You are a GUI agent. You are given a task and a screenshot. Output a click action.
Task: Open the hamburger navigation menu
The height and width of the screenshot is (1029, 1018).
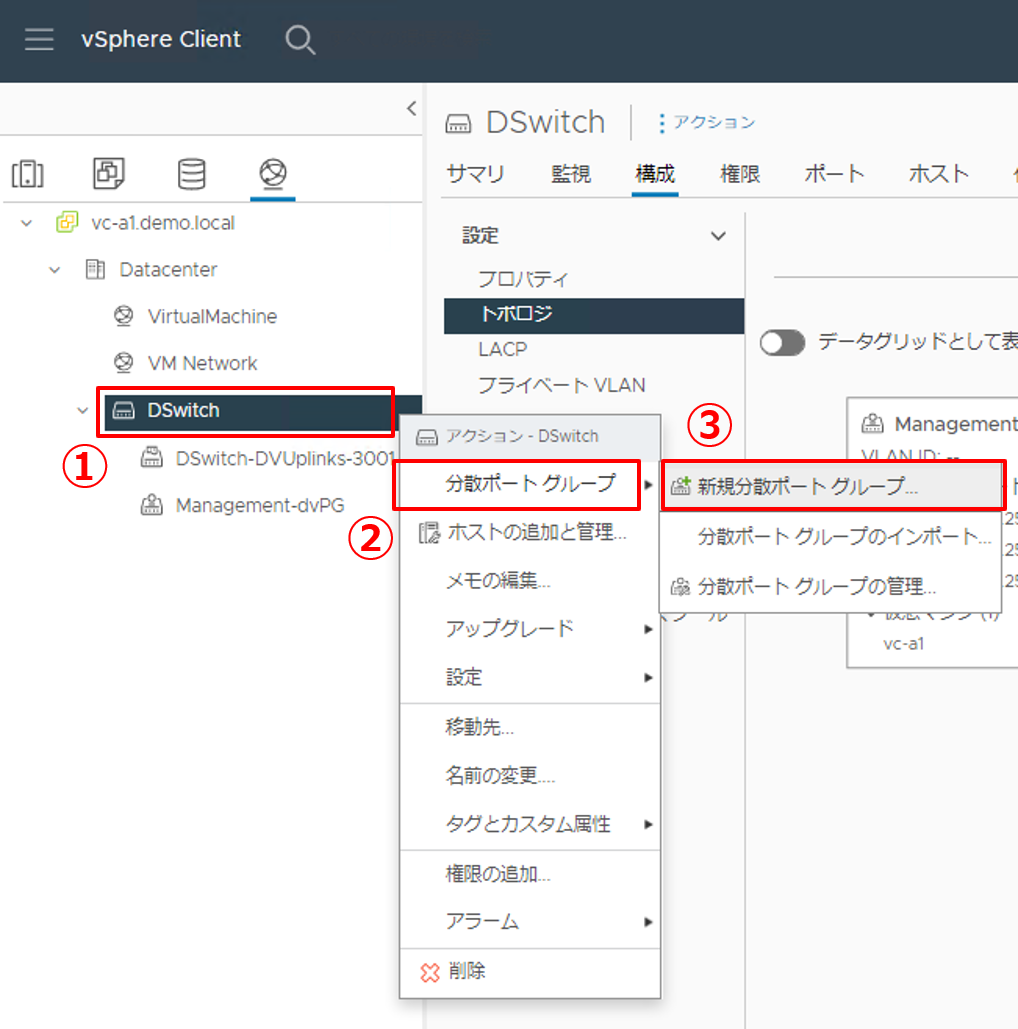(x=39, y=40)
